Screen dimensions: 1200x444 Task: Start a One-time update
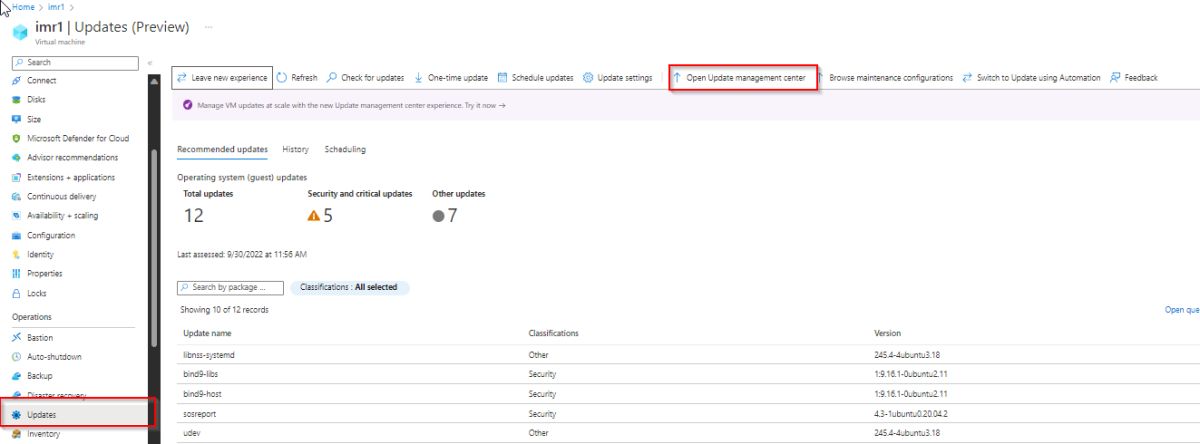click(x=451, y=77)
